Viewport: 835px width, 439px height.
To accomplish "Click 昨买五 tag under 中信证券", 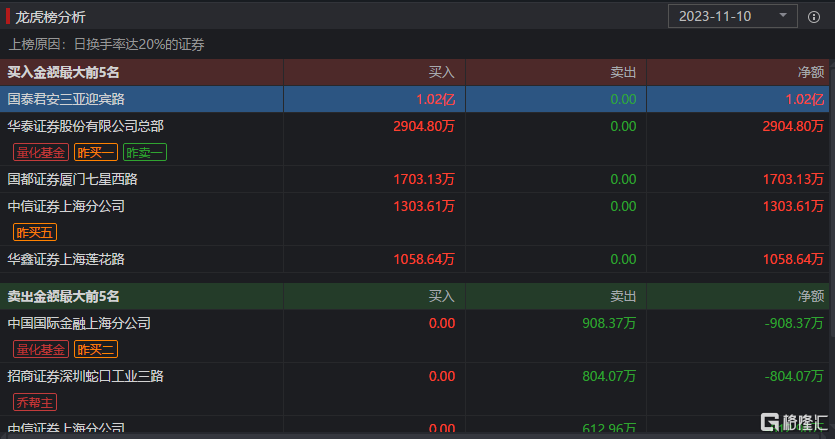I will click(x=35, y=232).
